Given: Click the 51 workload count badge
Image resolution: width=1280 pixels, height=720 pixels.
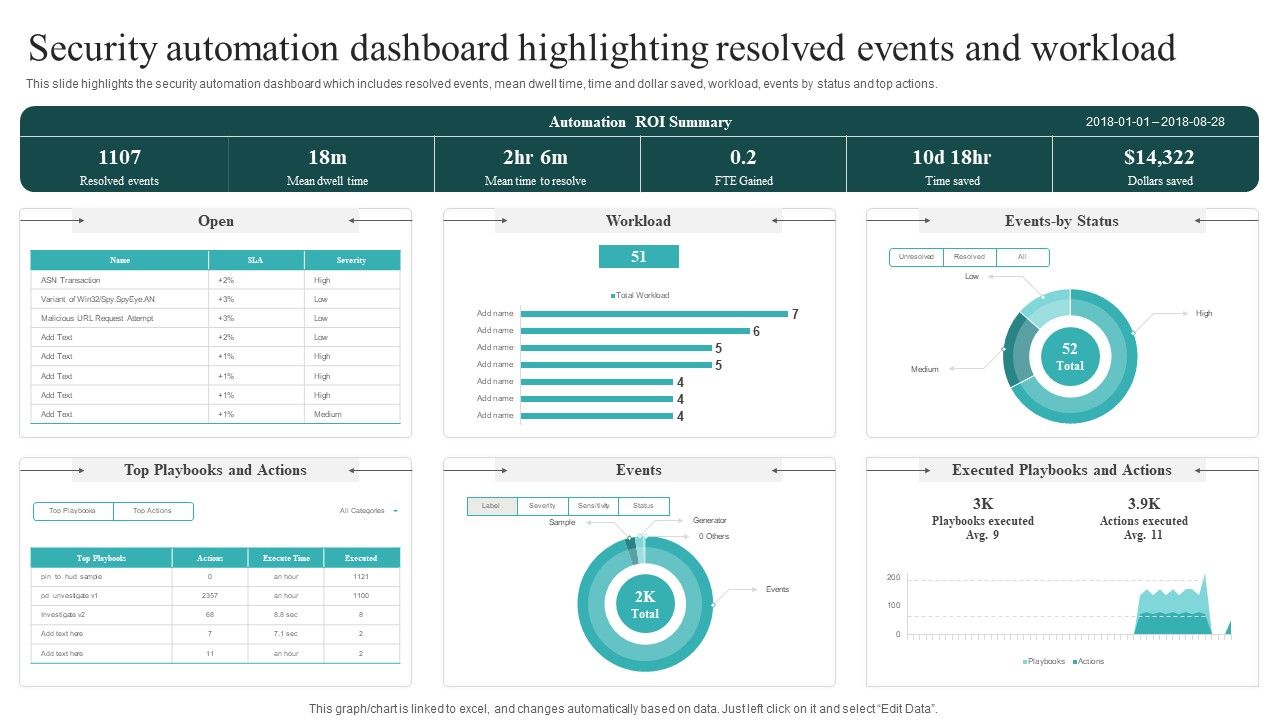Looking at the screenshot, I should click(x=638, y=257).
